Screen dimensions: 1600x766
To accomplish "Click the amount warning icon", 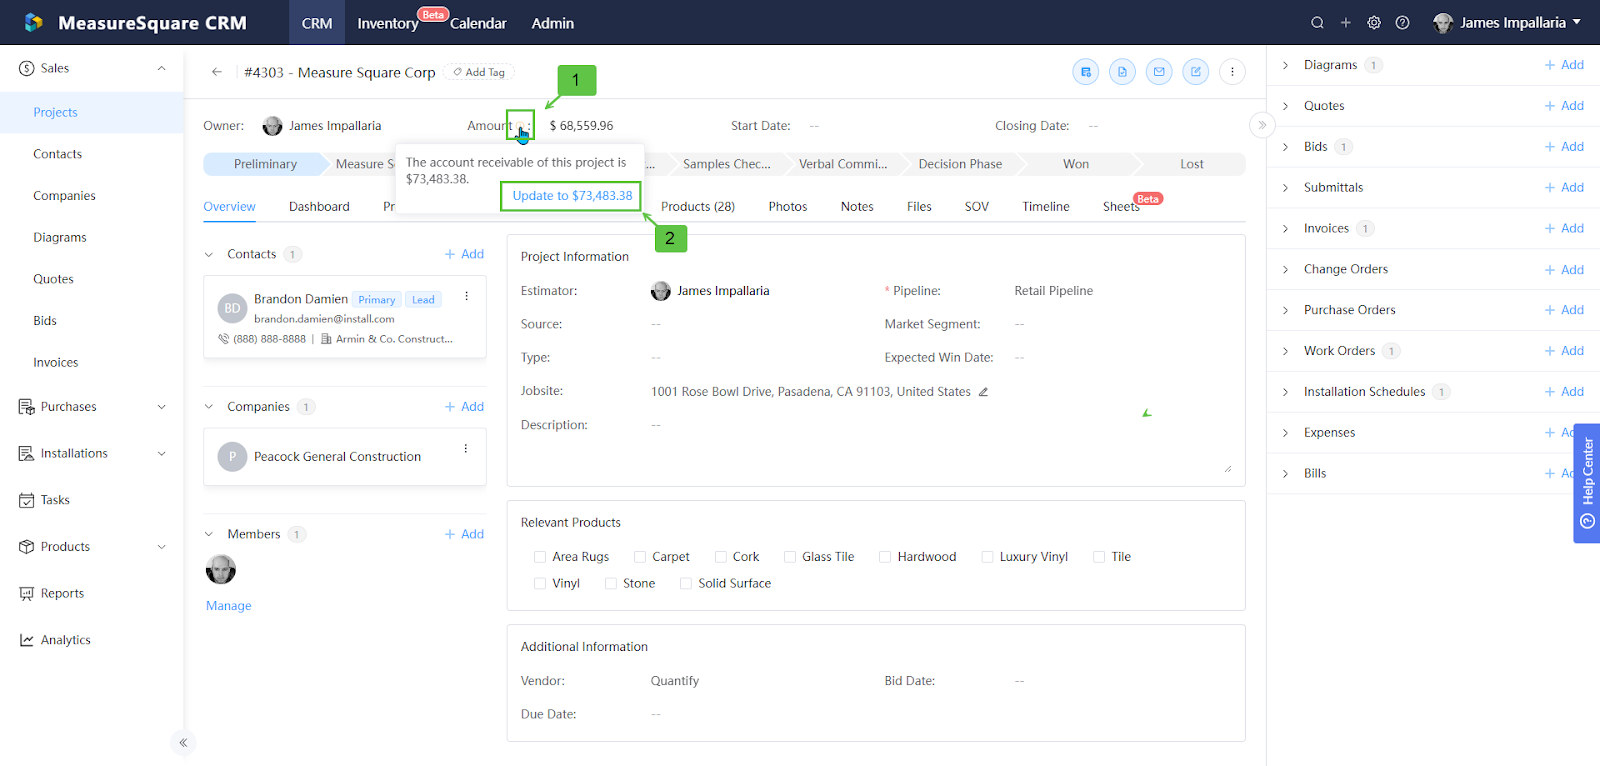I will (x=521, y=125).
